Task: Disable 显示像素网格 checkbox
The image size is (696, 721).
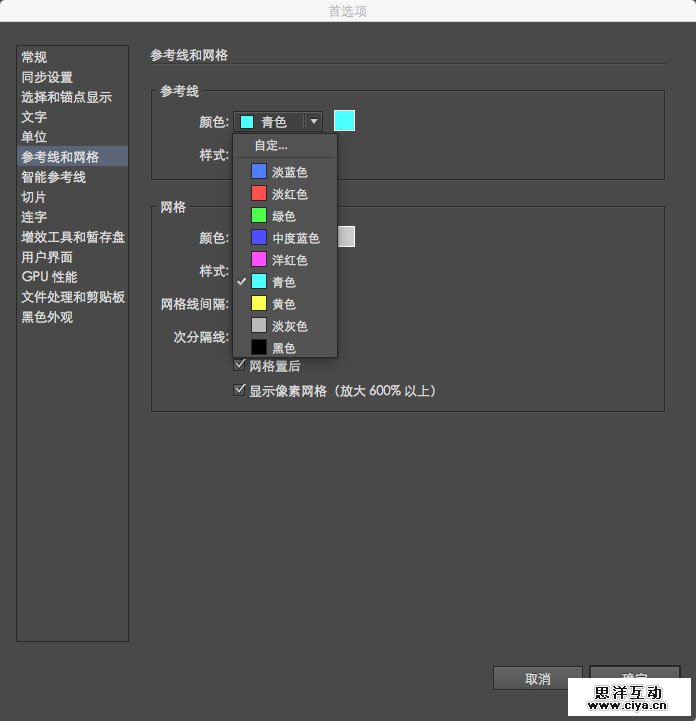Action: tap(239, 390)
